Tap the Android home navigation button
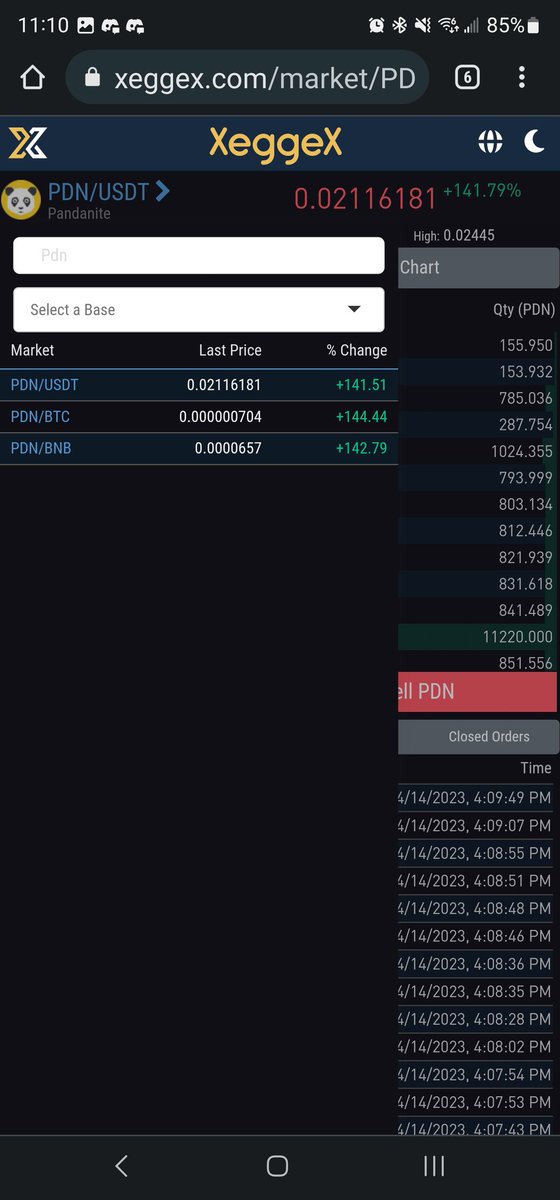The width and height of the screenshot is (560, 1200). [278, 1165]
